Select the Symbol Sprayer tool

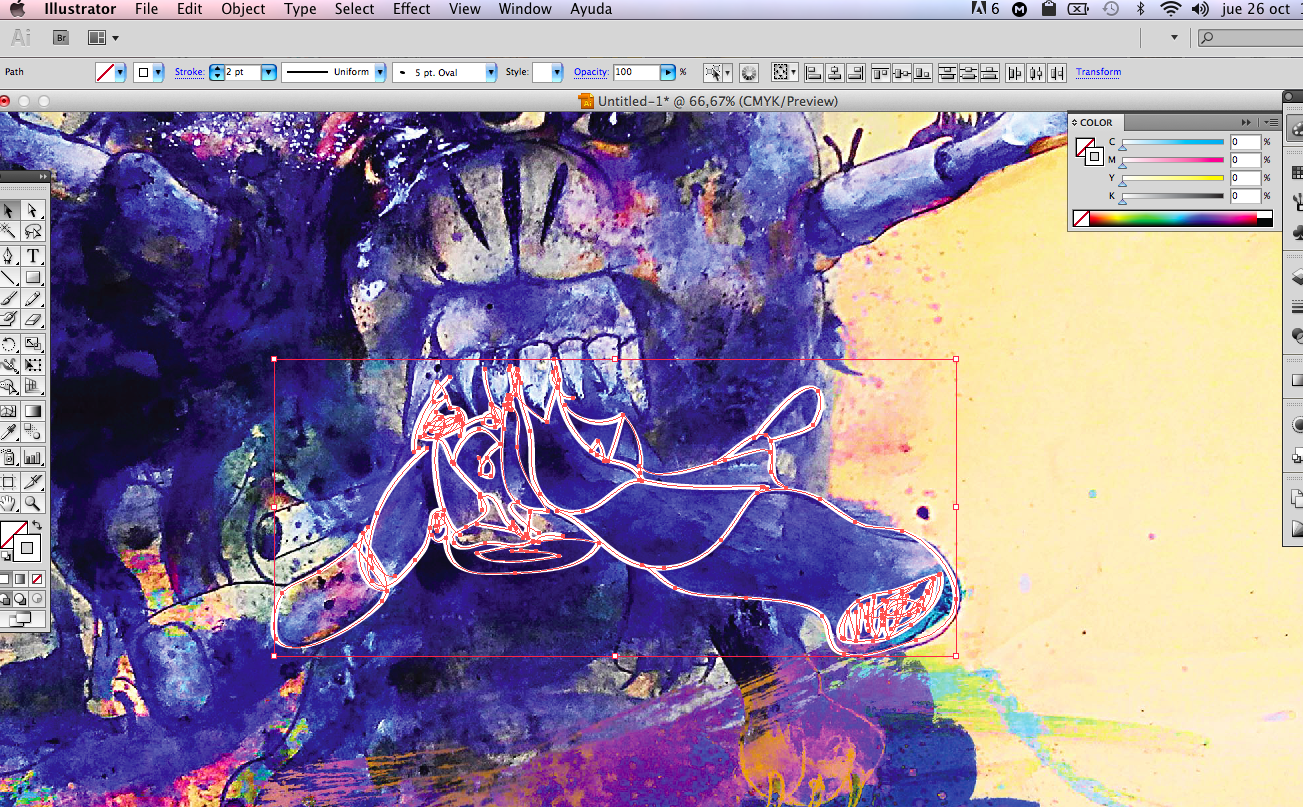(x=9, y=458)
